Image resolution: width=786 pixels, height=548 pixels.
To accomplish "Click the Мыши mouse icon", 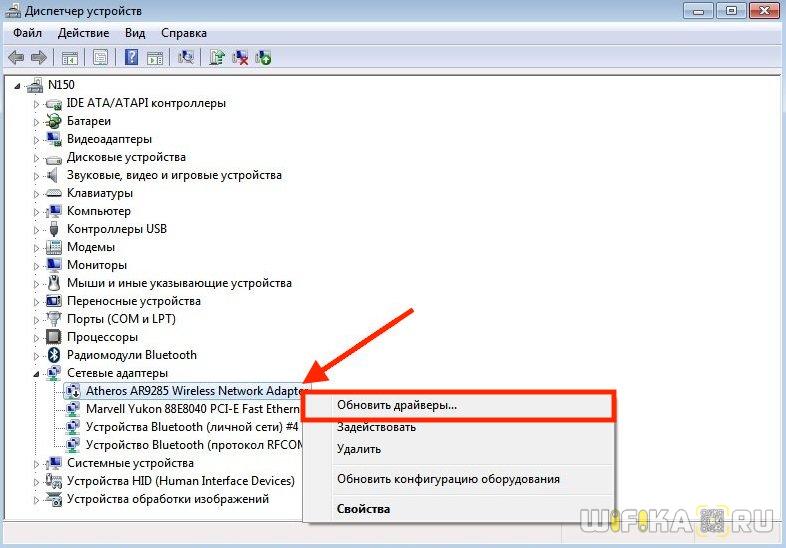I will point(54,283).
